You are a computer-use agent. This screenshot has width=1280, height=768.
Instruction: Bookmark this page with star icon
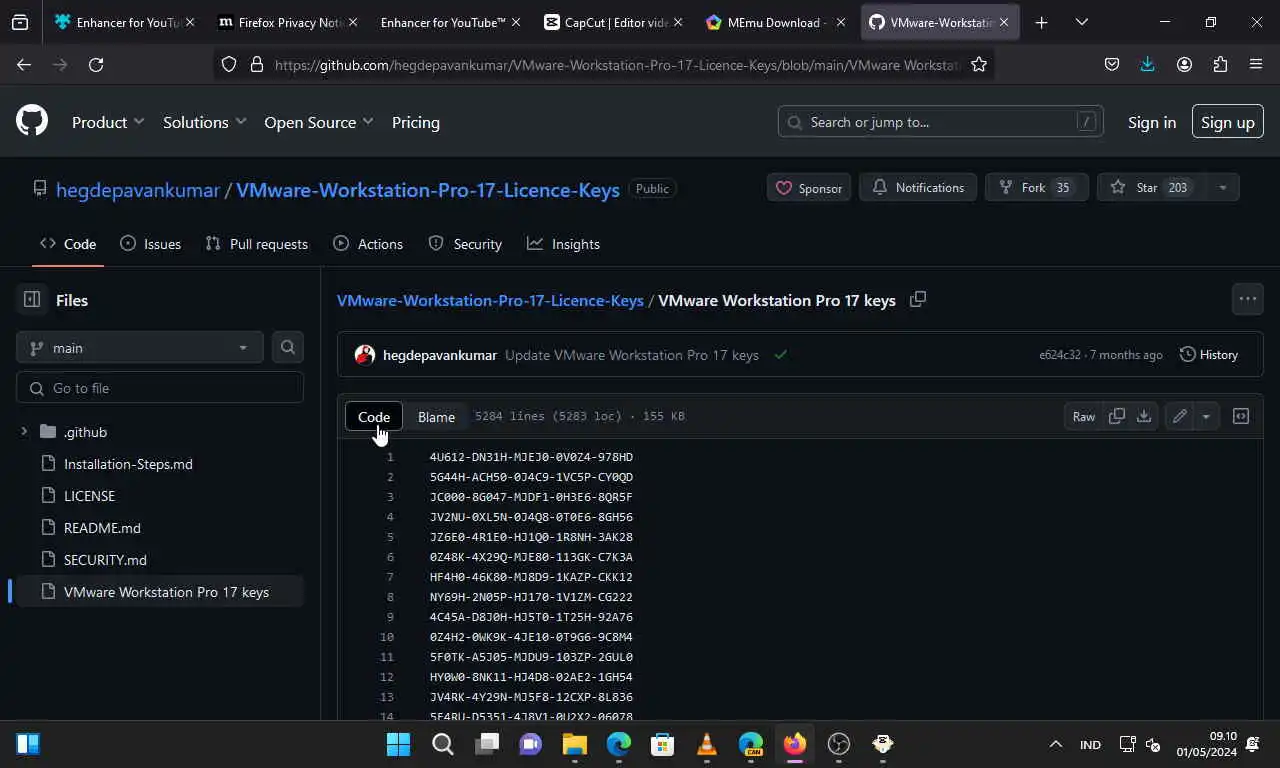[979, 64]
